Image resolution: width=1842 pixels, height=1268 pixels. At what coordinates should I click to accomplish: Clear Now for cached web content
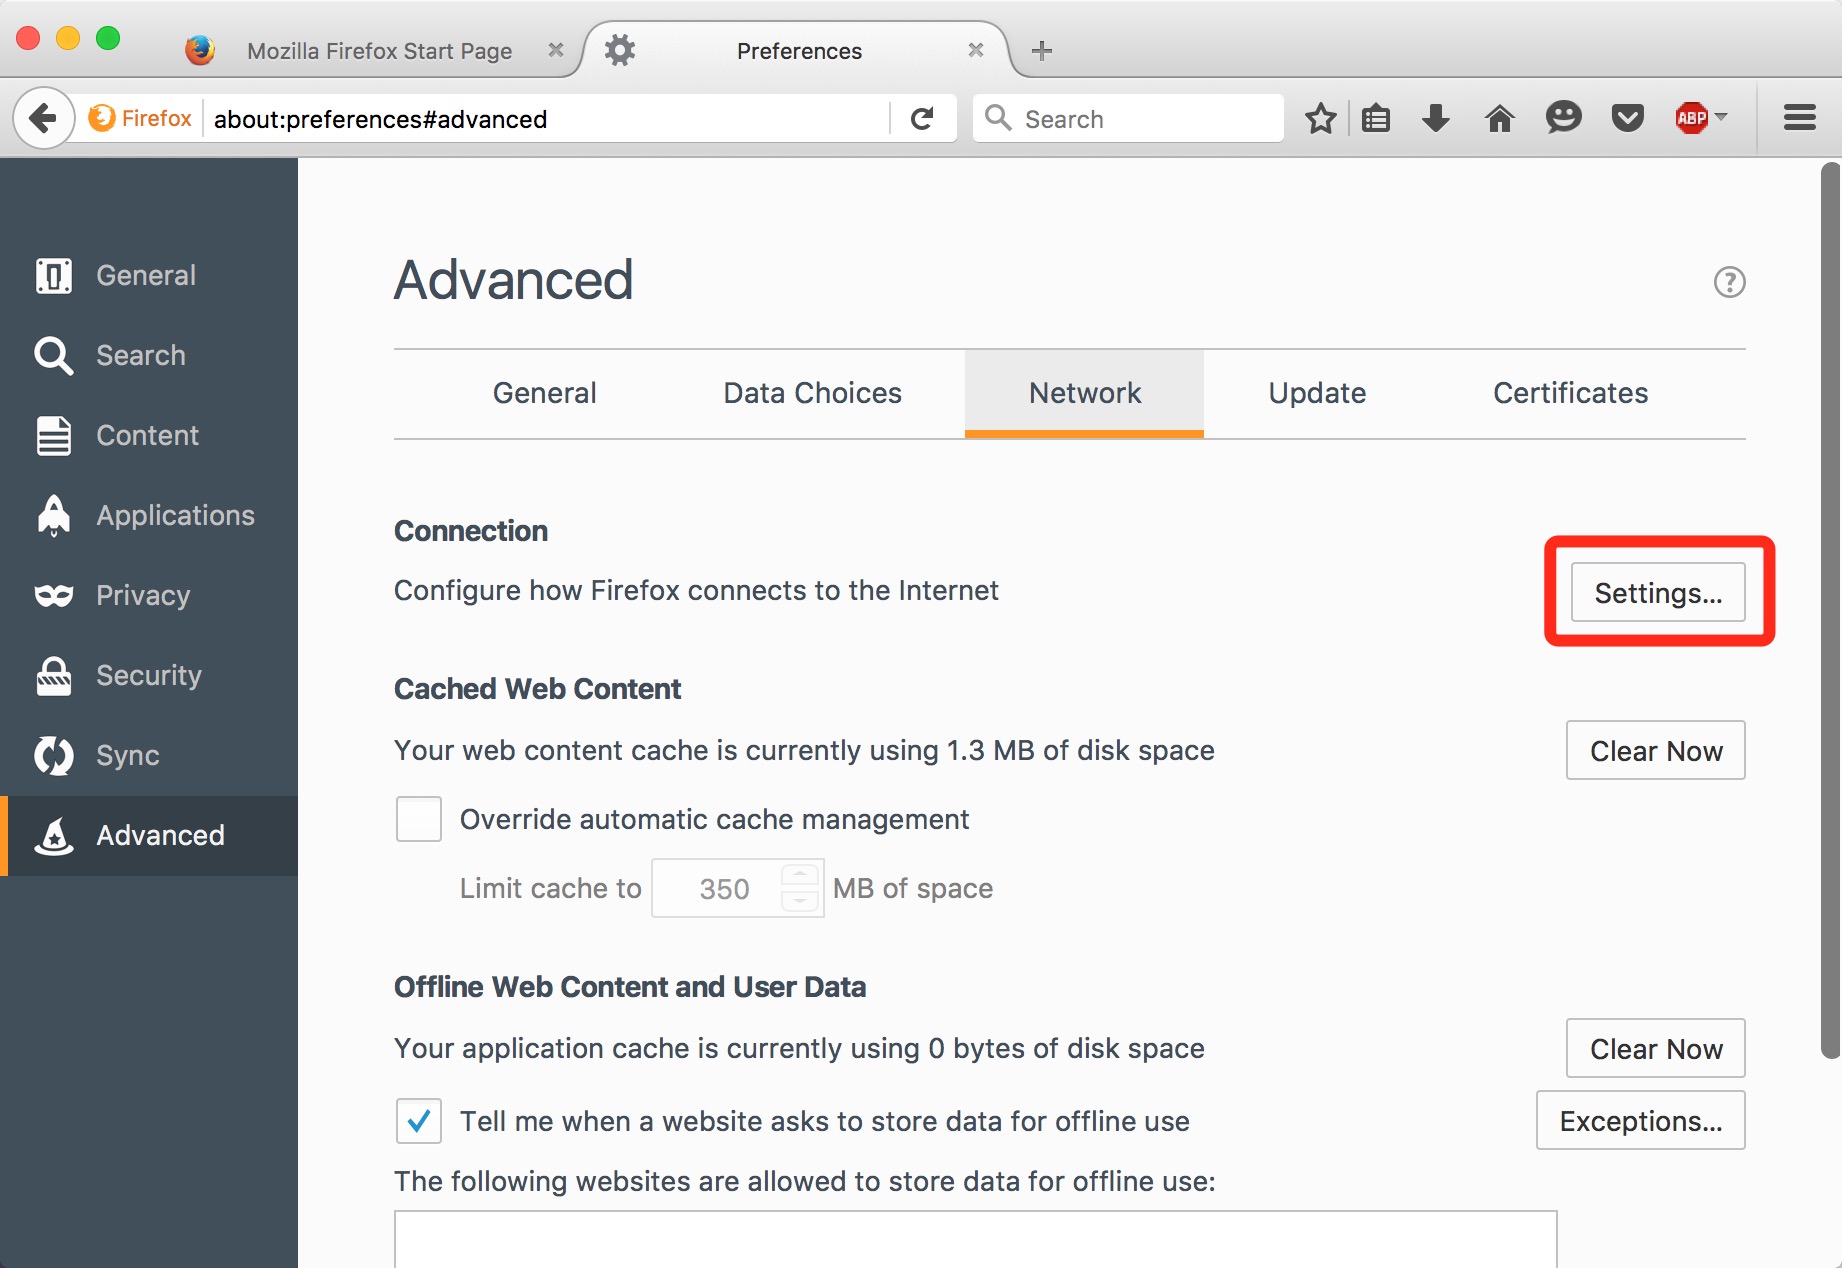(1656, 751)
